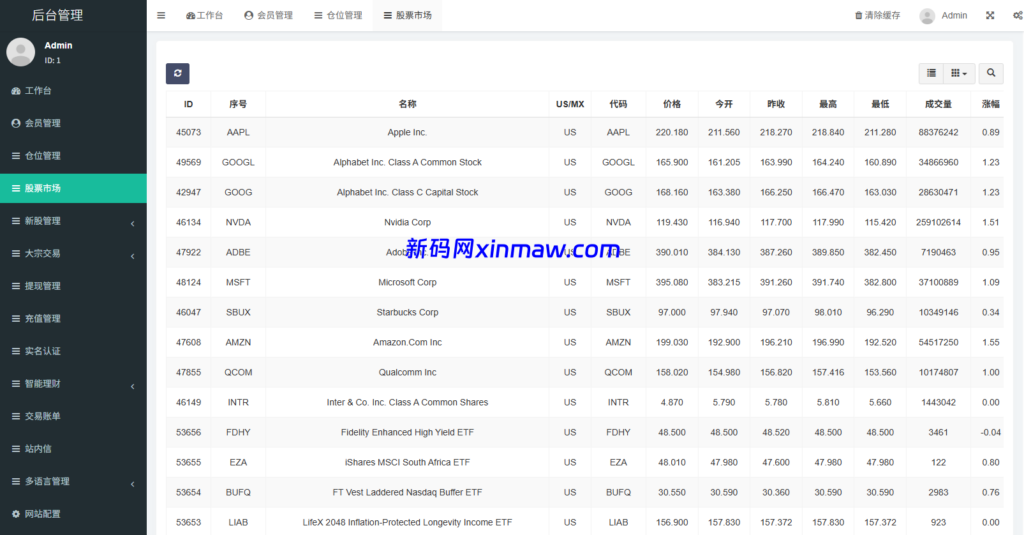1024x535 pixels.
Task: Click the 后台管理 title logo
Action: [x=57, y=15]
